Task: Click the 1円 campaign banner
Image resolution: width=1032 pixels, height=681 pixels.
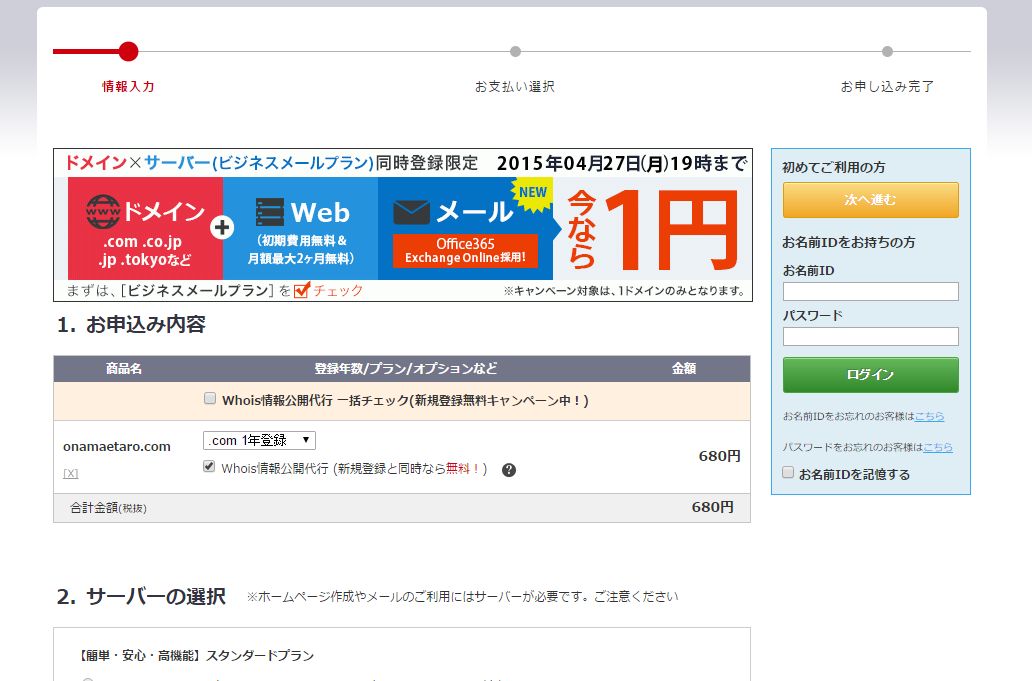Action: click(x=403, y=225)
